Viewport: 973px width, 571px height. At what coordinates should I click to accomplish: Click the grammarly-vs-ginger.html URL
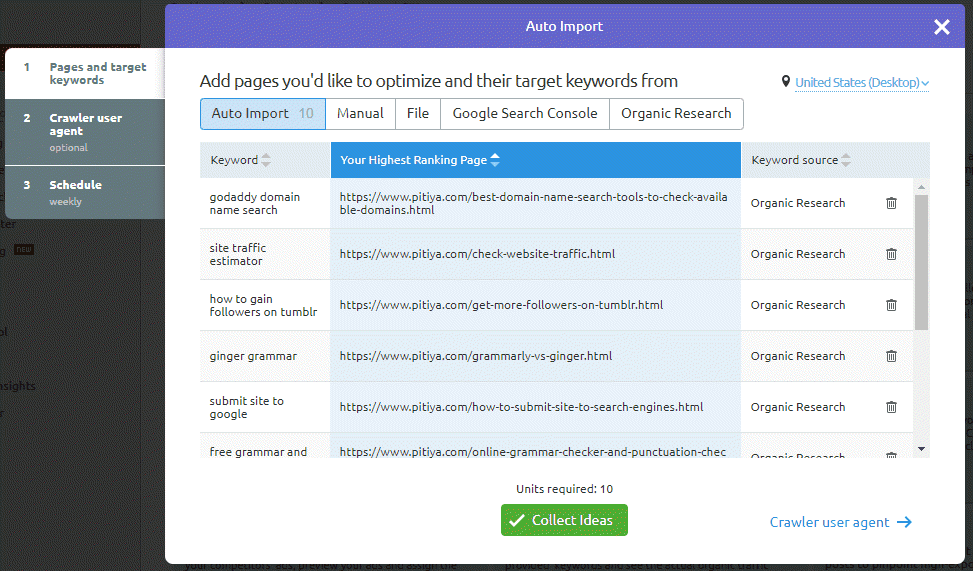click(476, 356)
